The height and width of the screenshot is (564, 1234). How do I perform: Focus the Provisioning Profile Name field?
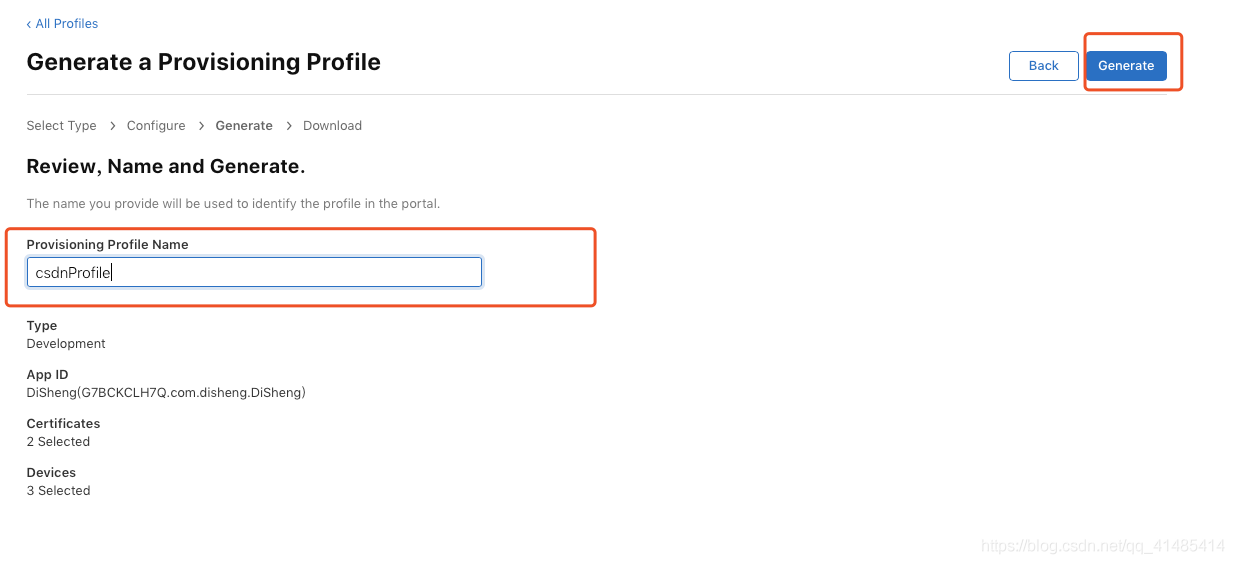(x=254, y=272)
